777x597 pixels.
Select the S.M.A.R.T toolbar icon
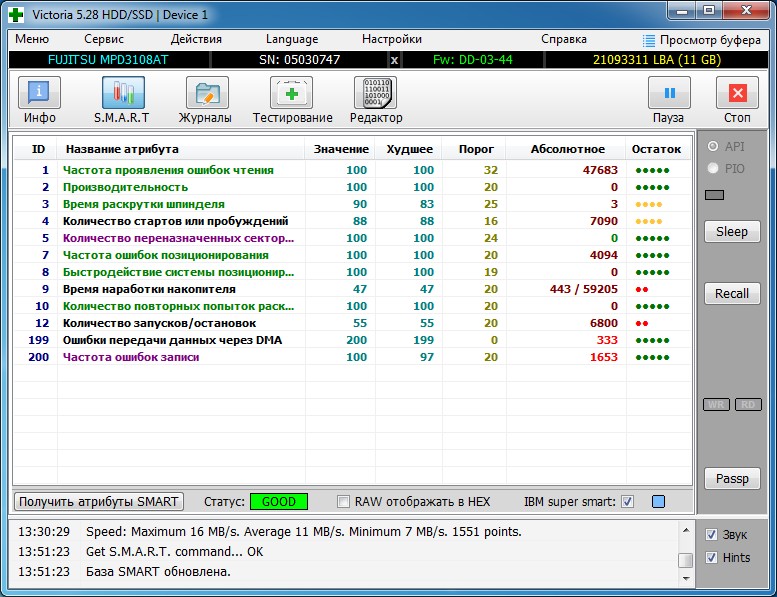pyautogui.click(x=123, y=93)
